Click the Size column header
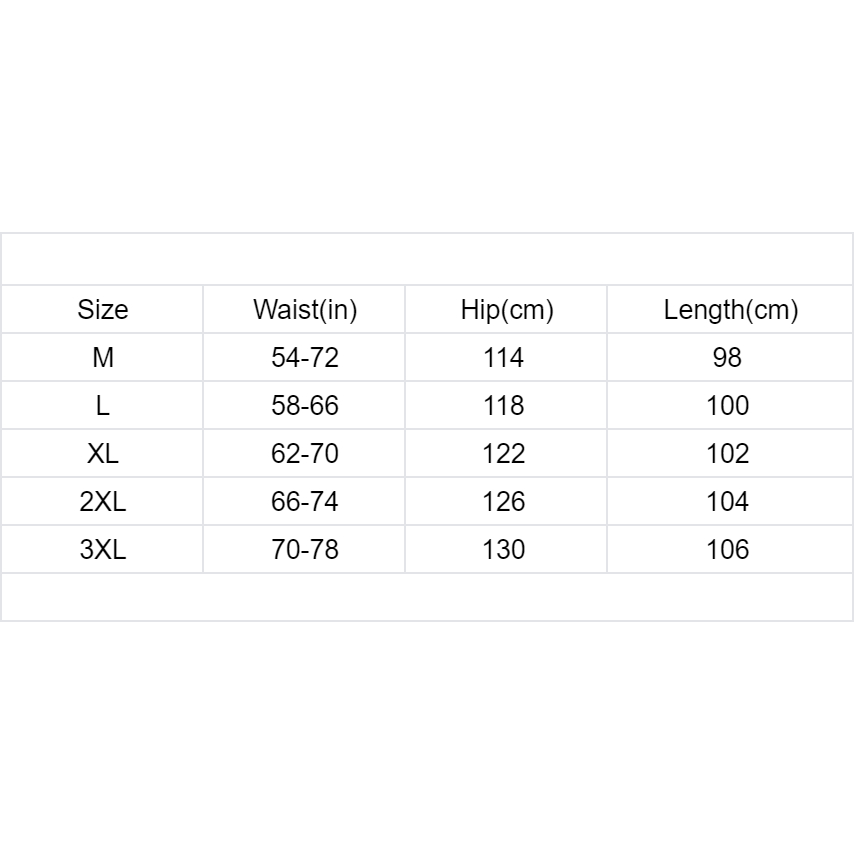 coord(103,310)
